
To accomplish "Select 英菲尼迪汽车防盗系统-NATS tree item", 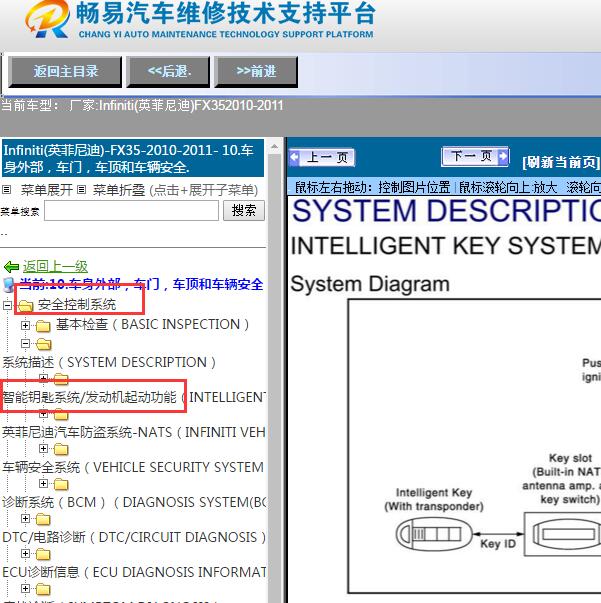I will tap(134, 432).
